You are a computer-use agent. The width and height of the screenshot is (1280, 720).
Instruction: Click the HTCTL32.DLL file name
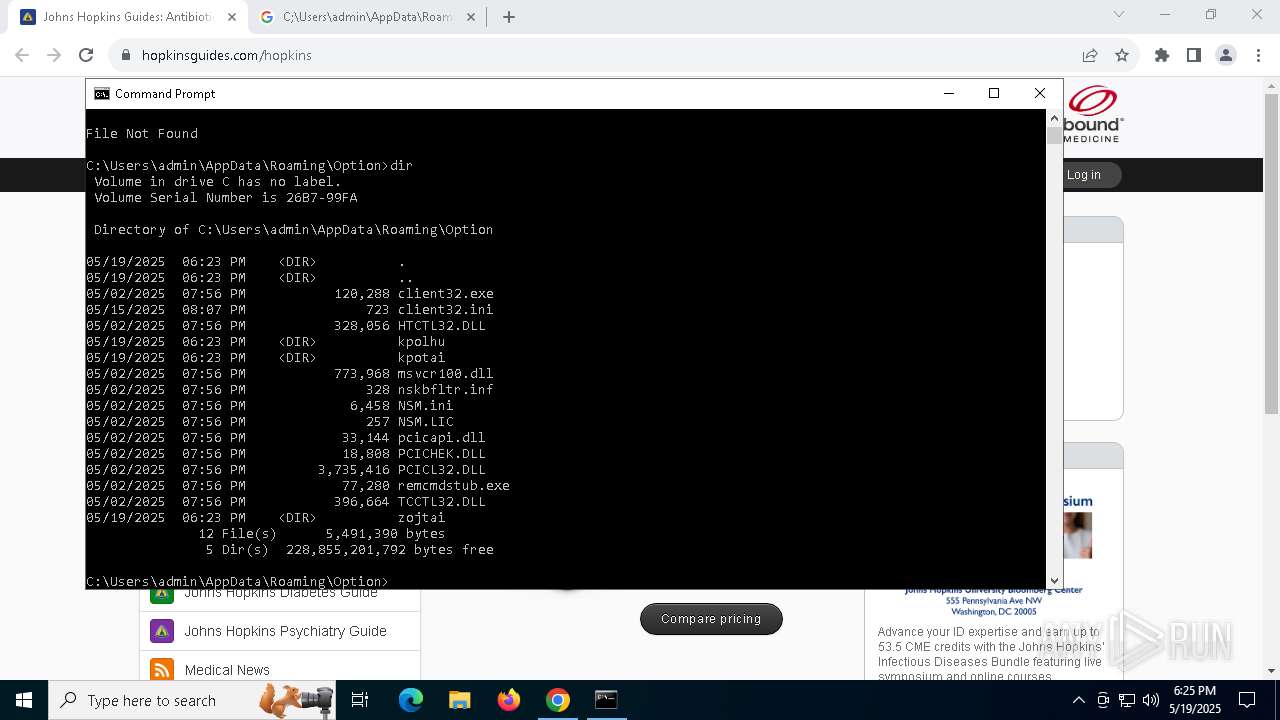441,325
